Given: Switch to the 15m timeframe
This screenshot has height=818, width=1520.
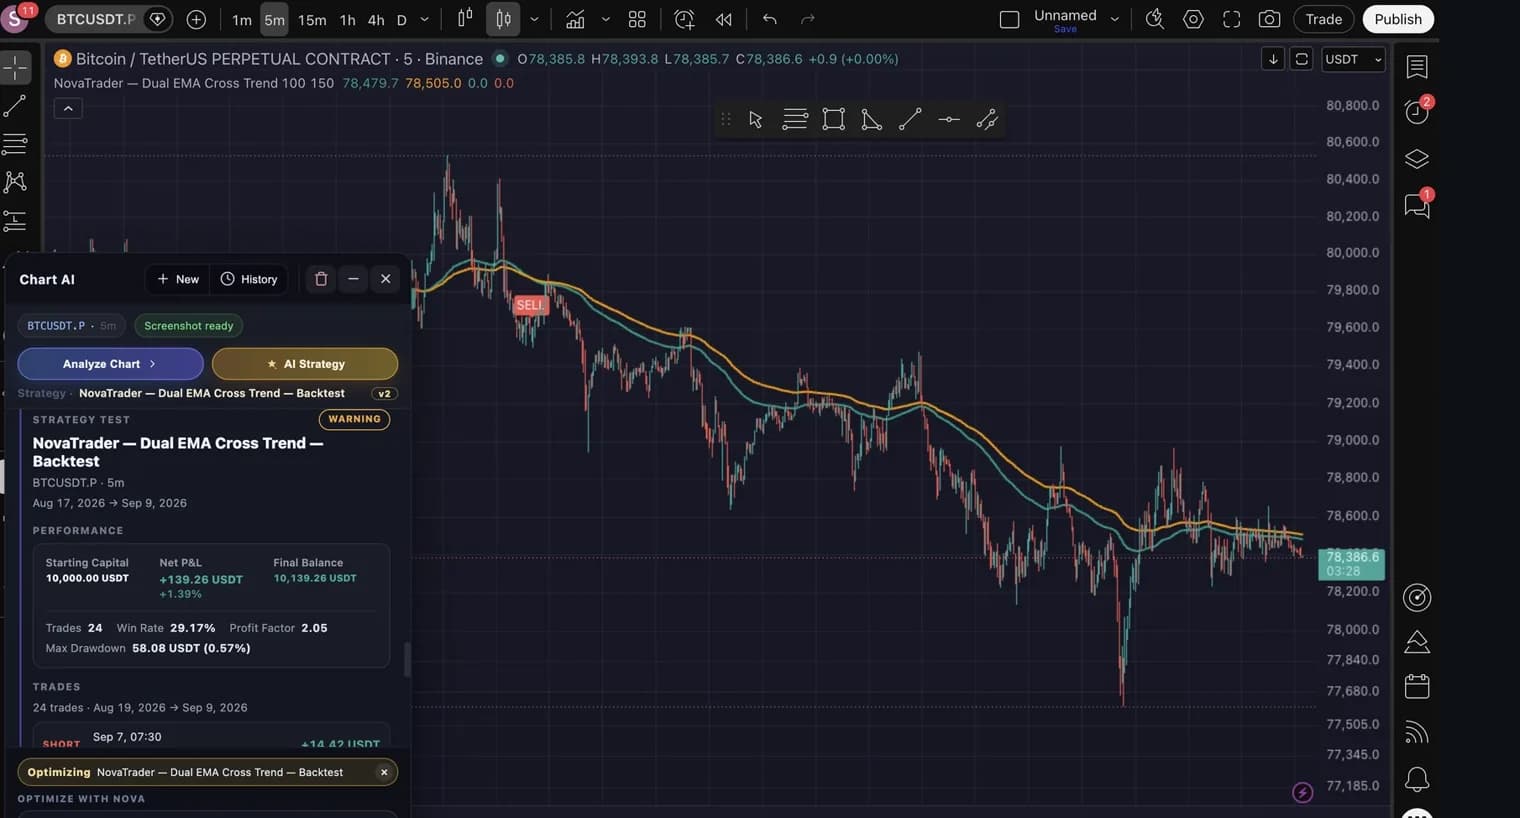Looking at the screenshot, I should point(312,19).
